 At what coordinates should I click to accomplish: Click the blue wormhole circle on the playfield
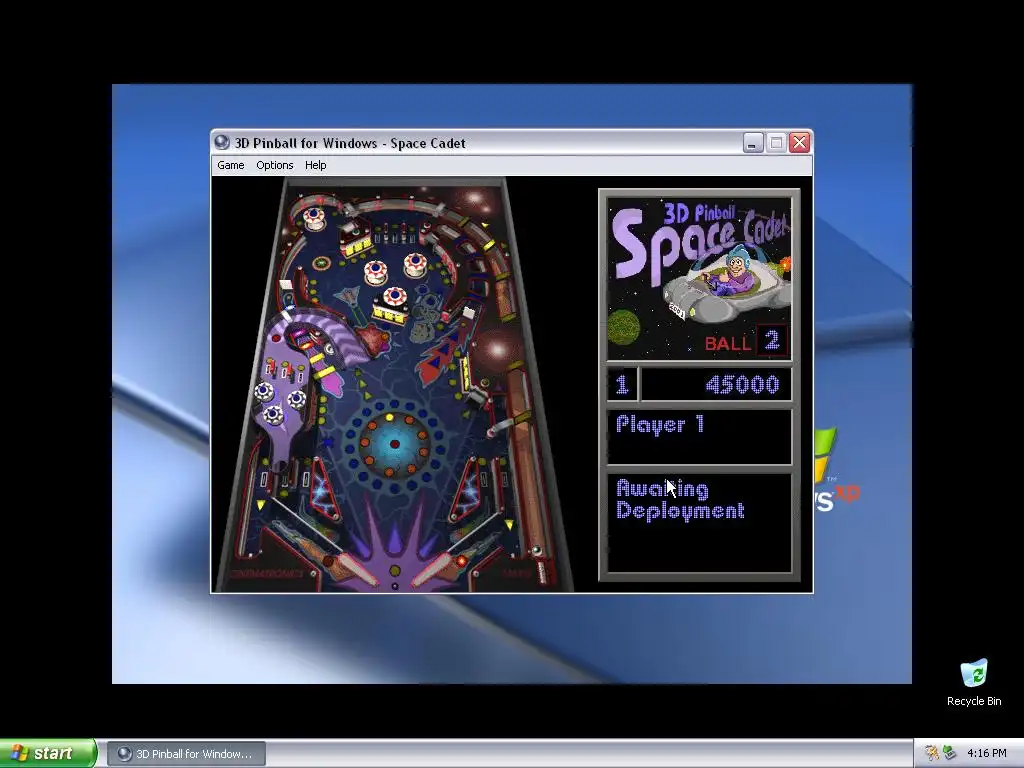tap(394, 444)
